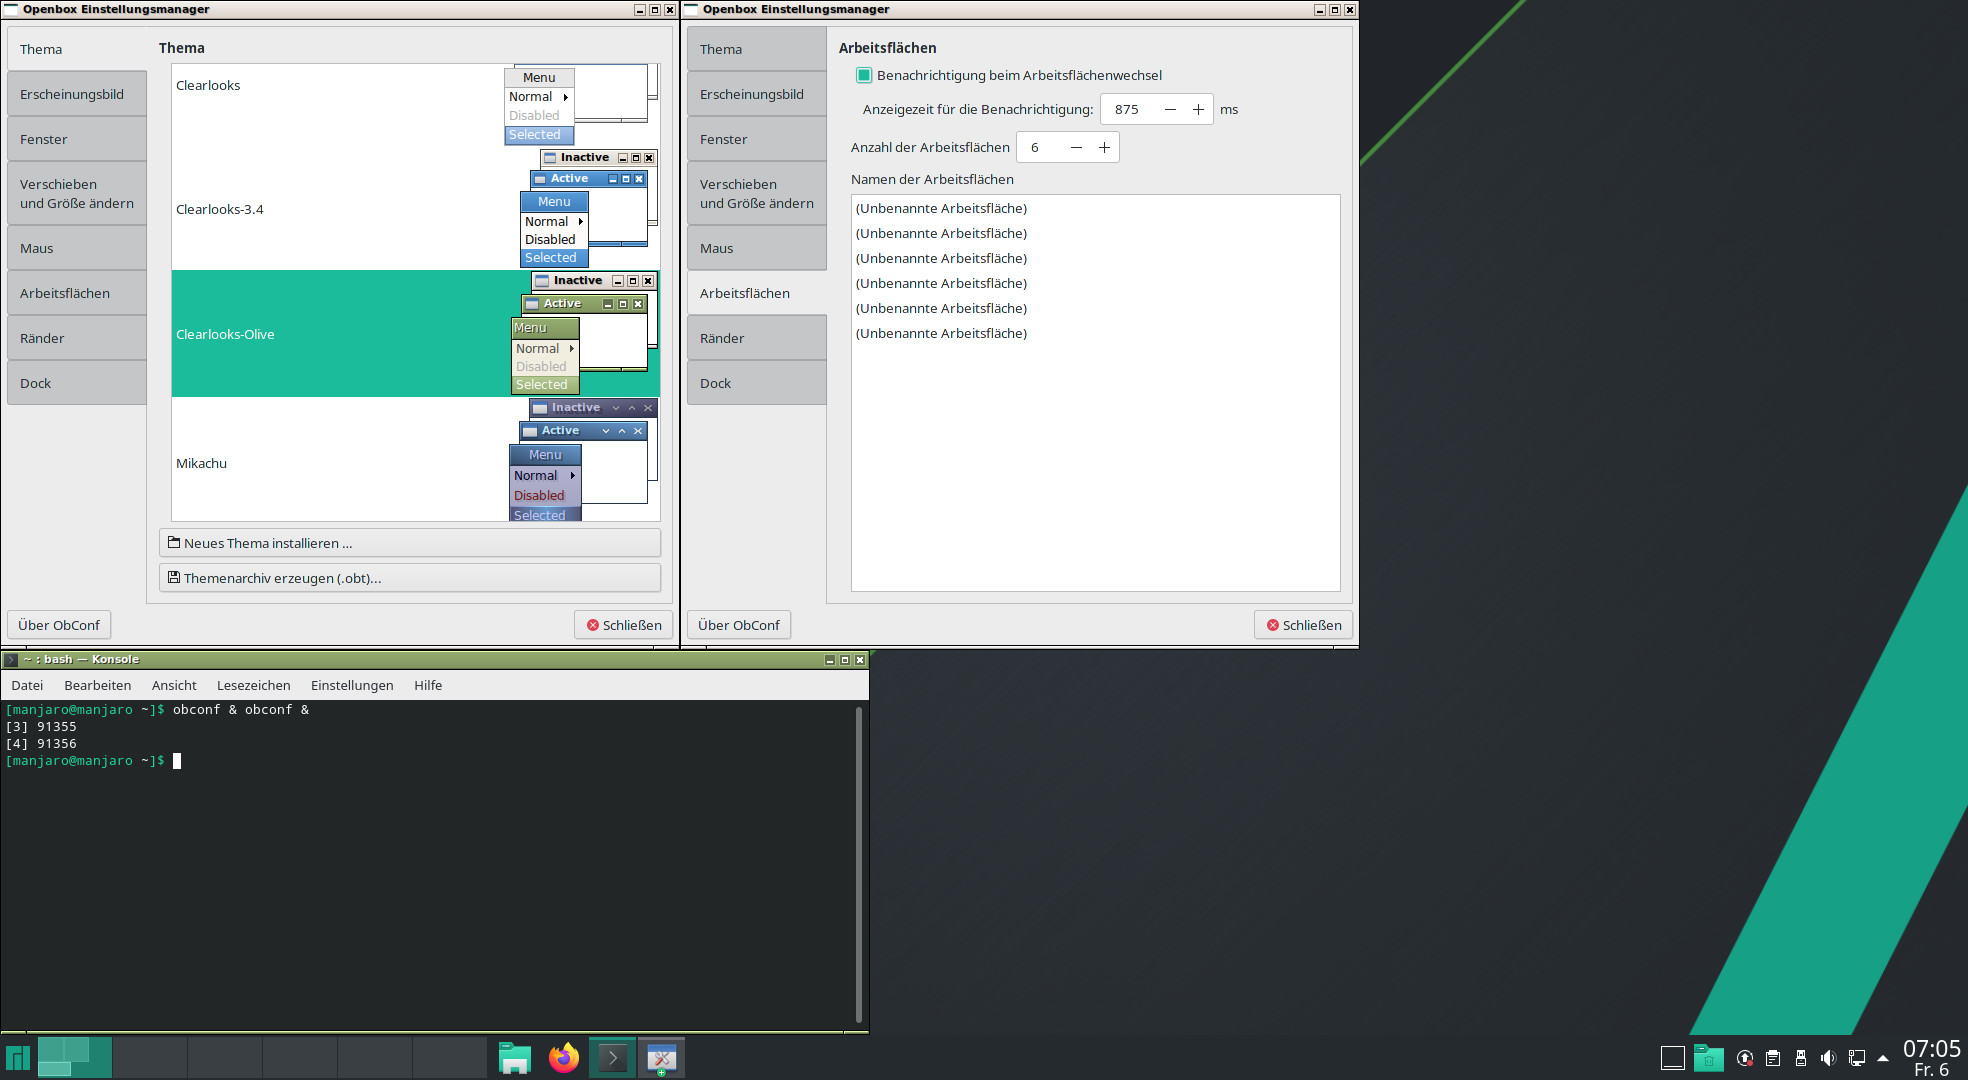Click Schließen in right ObConf window
The width and height of the screenshot is (1968, 1080).
1304,625
